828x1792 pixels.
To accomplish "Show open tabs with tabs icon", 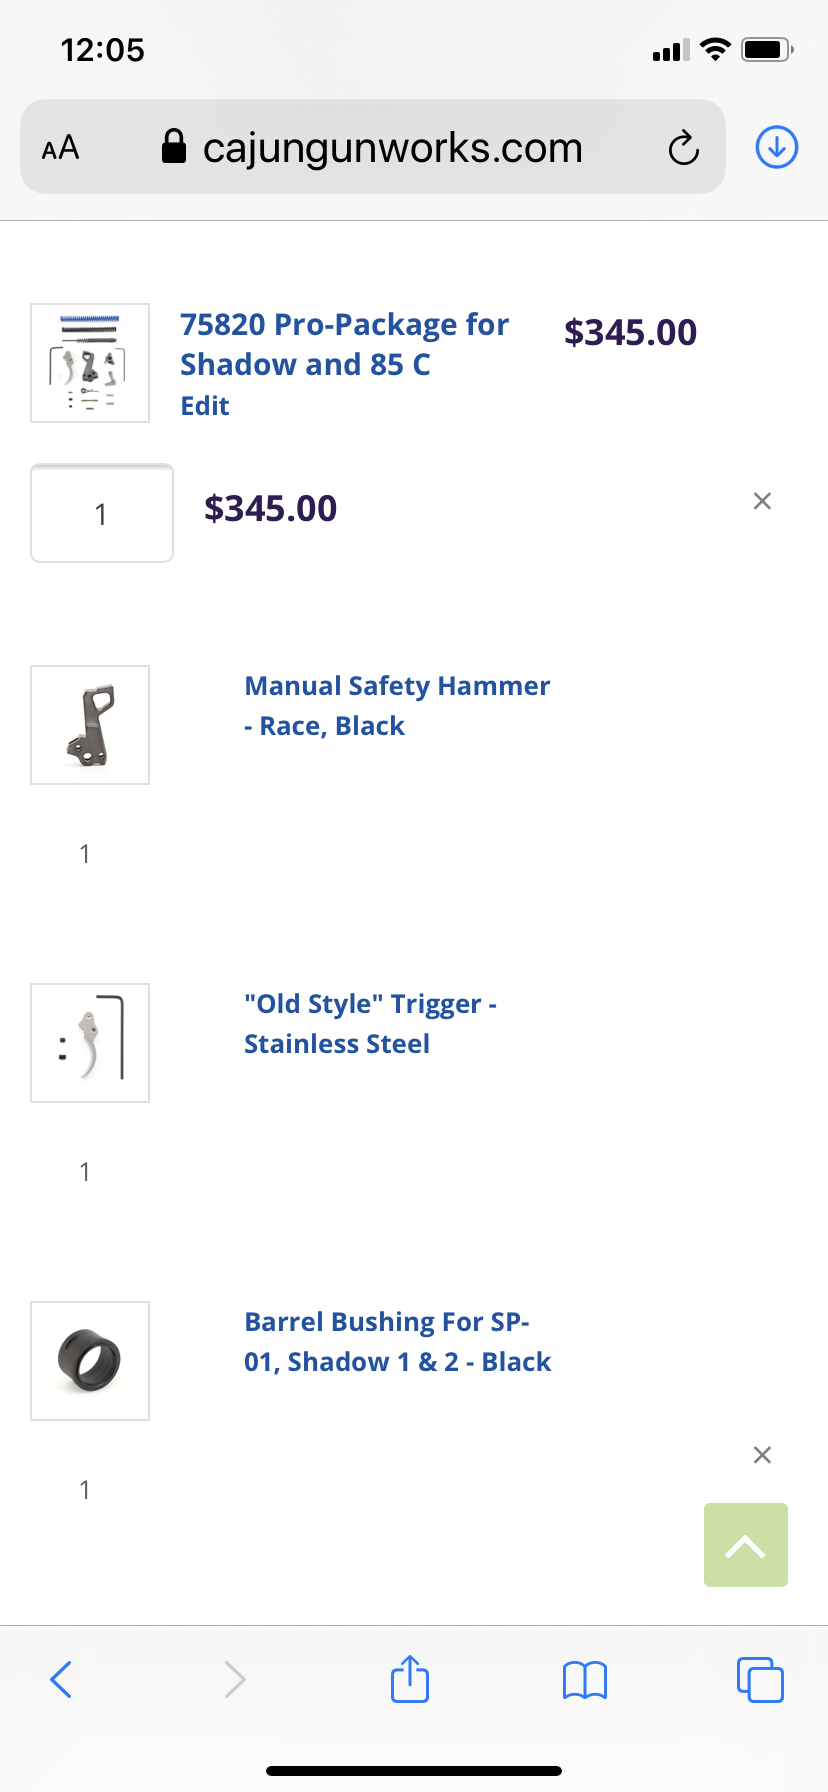I will click(x=760, y=1679).
